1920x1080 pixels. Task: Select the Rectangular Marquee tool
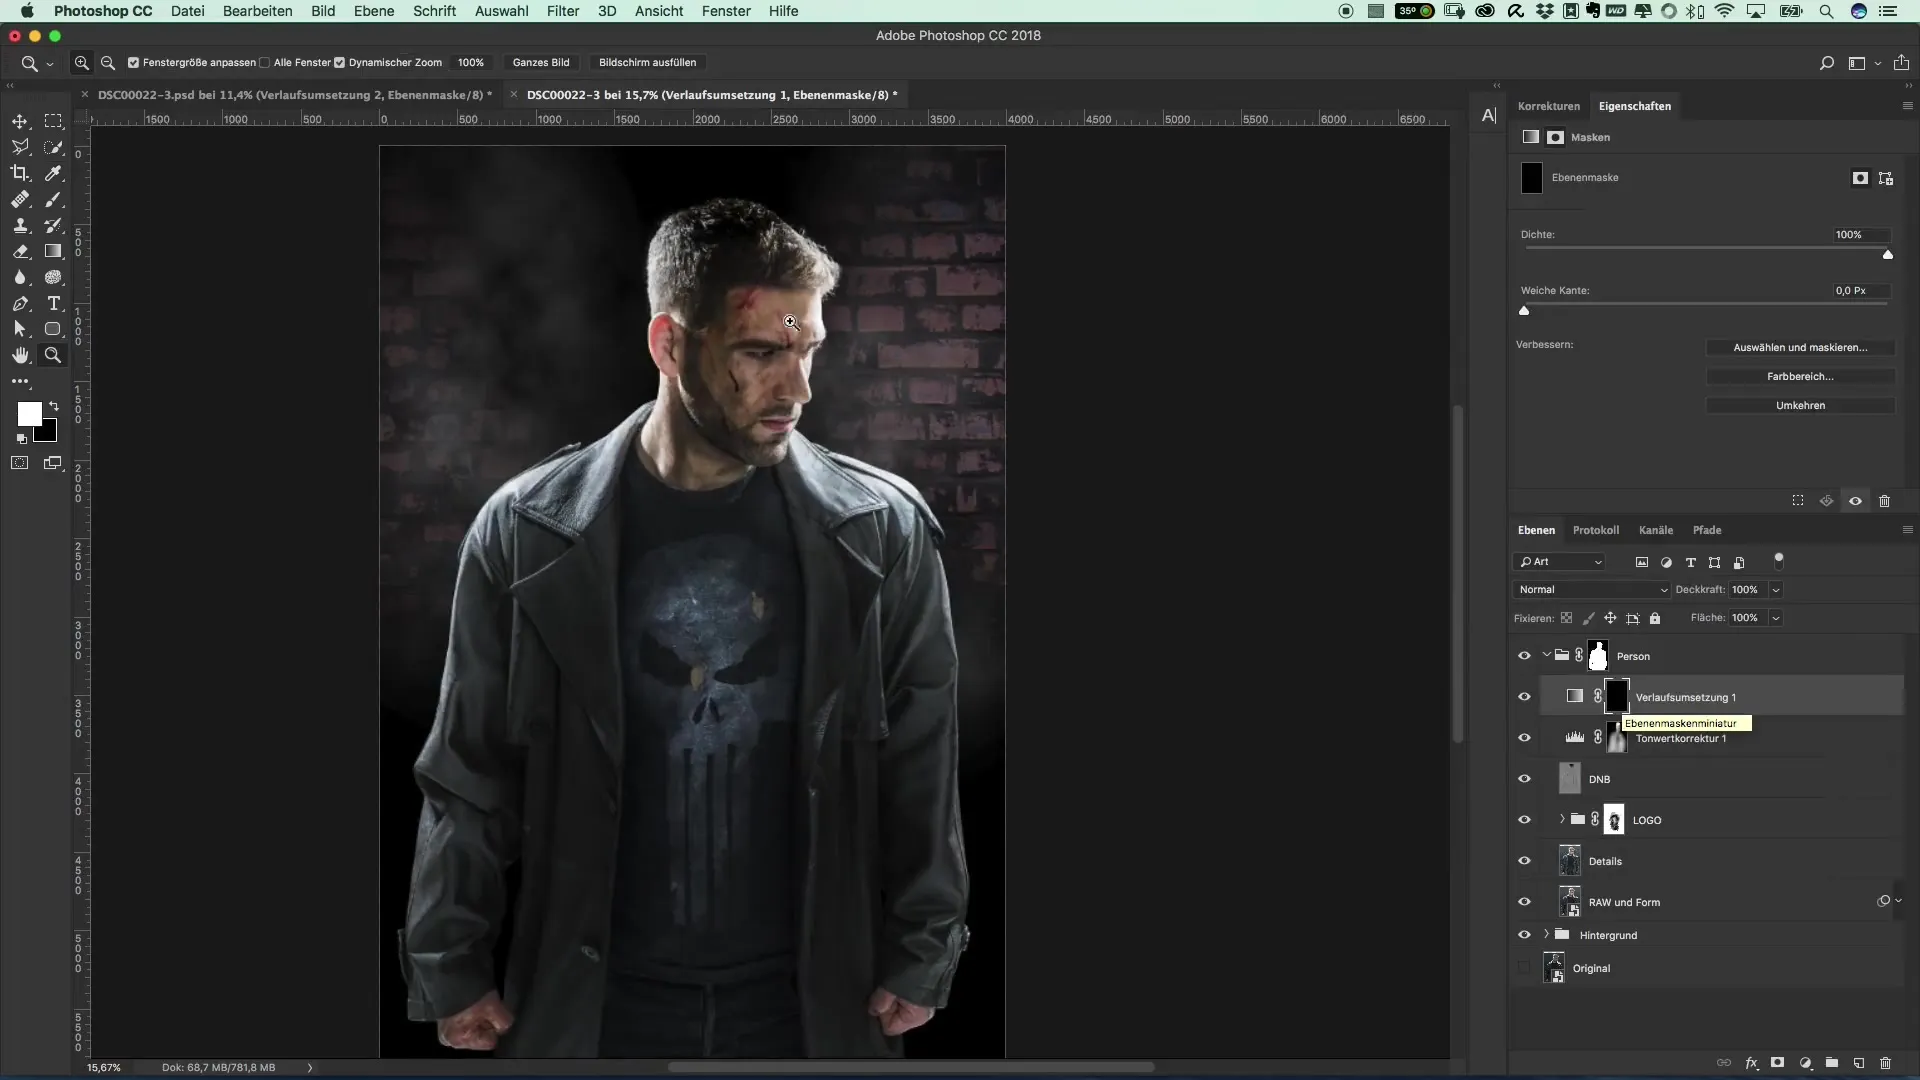coord(53,121)
